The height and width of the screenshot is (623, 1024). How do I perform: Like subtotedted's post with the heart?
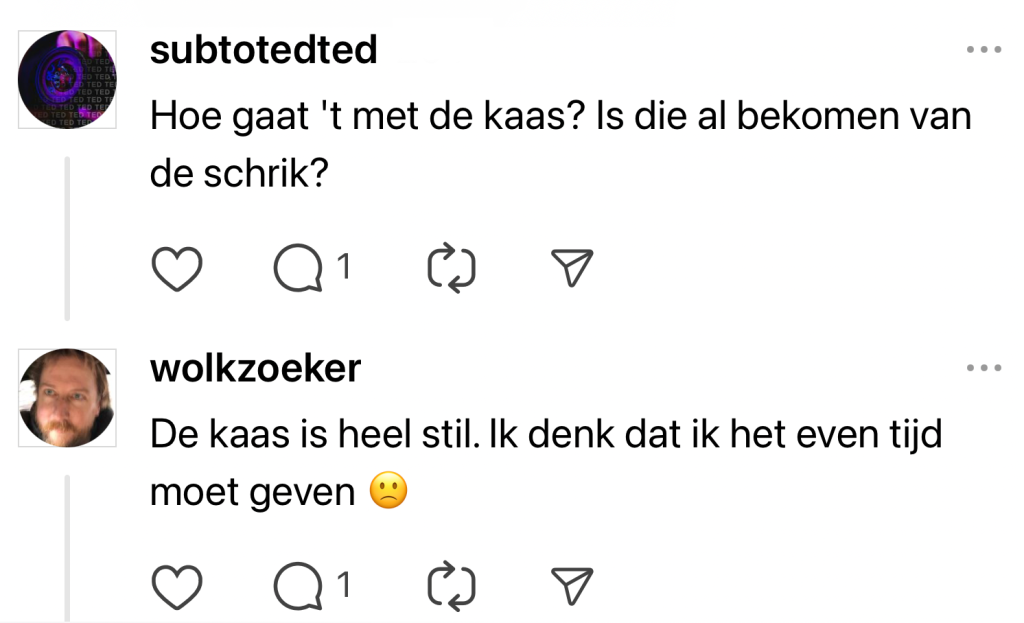point(177,269)
